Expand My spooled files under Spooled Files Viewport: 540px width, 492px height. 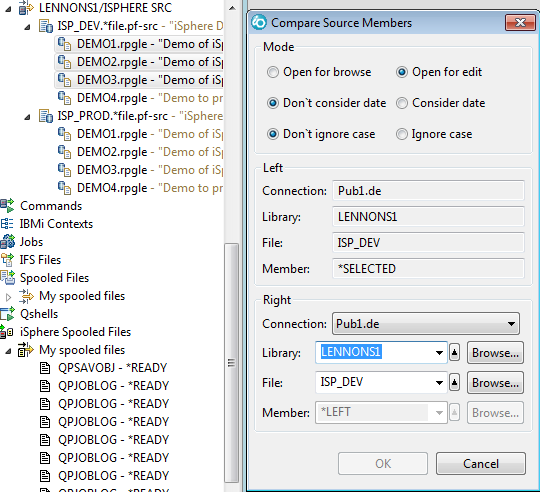click(x=9, y=297)
